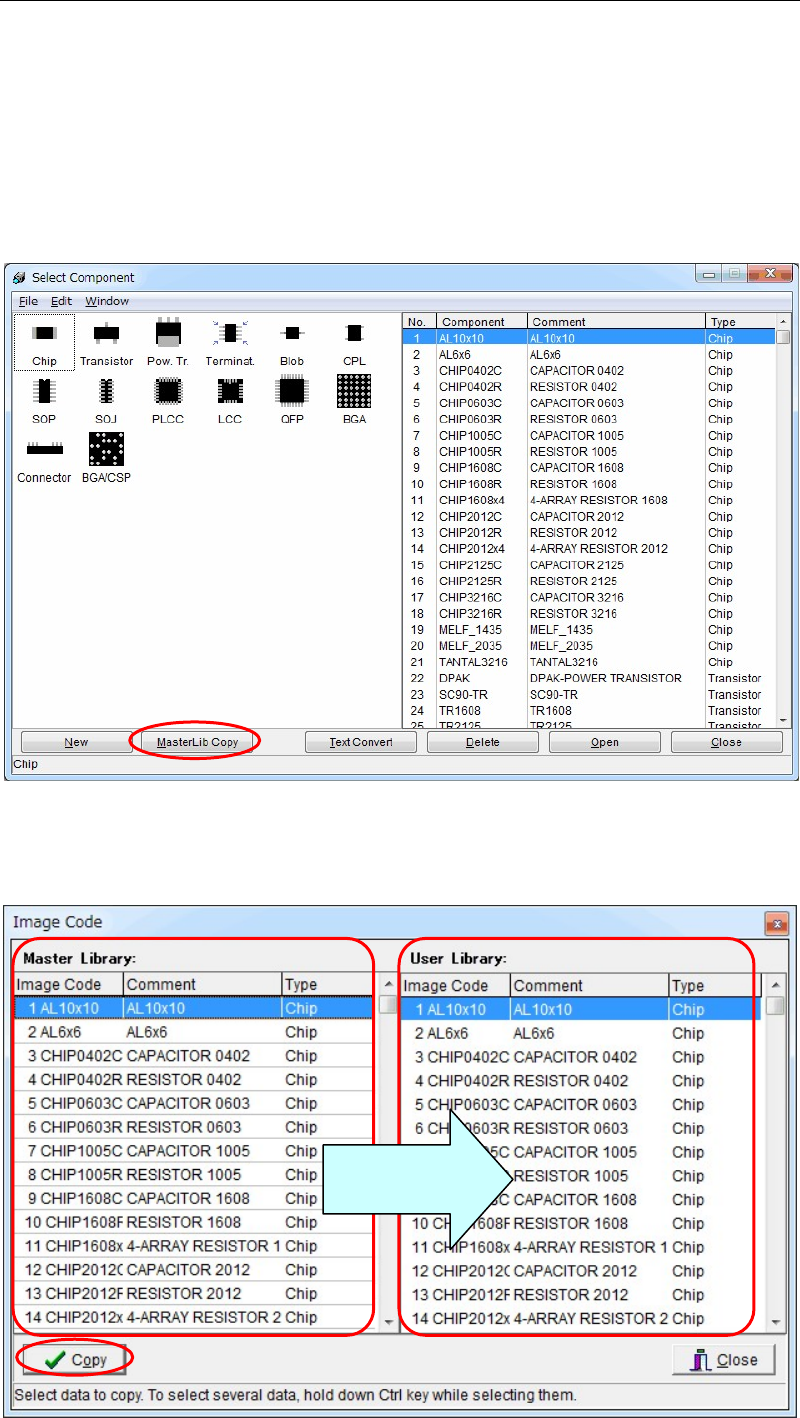Sort by Component column header
The height and width of the screenshot is (1418, 800).
pos(482,322)
